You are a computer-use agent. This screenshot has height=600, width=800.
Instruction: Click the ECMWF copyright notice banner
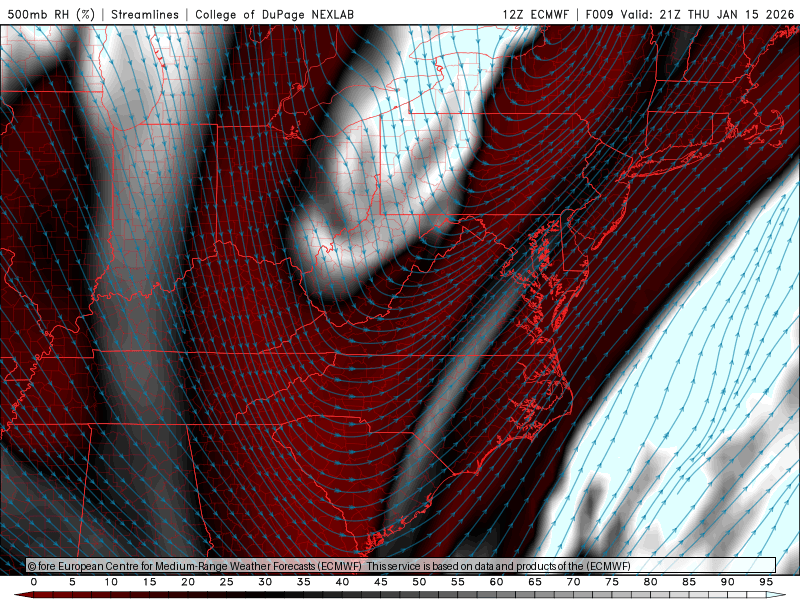[x=401, y=566]
